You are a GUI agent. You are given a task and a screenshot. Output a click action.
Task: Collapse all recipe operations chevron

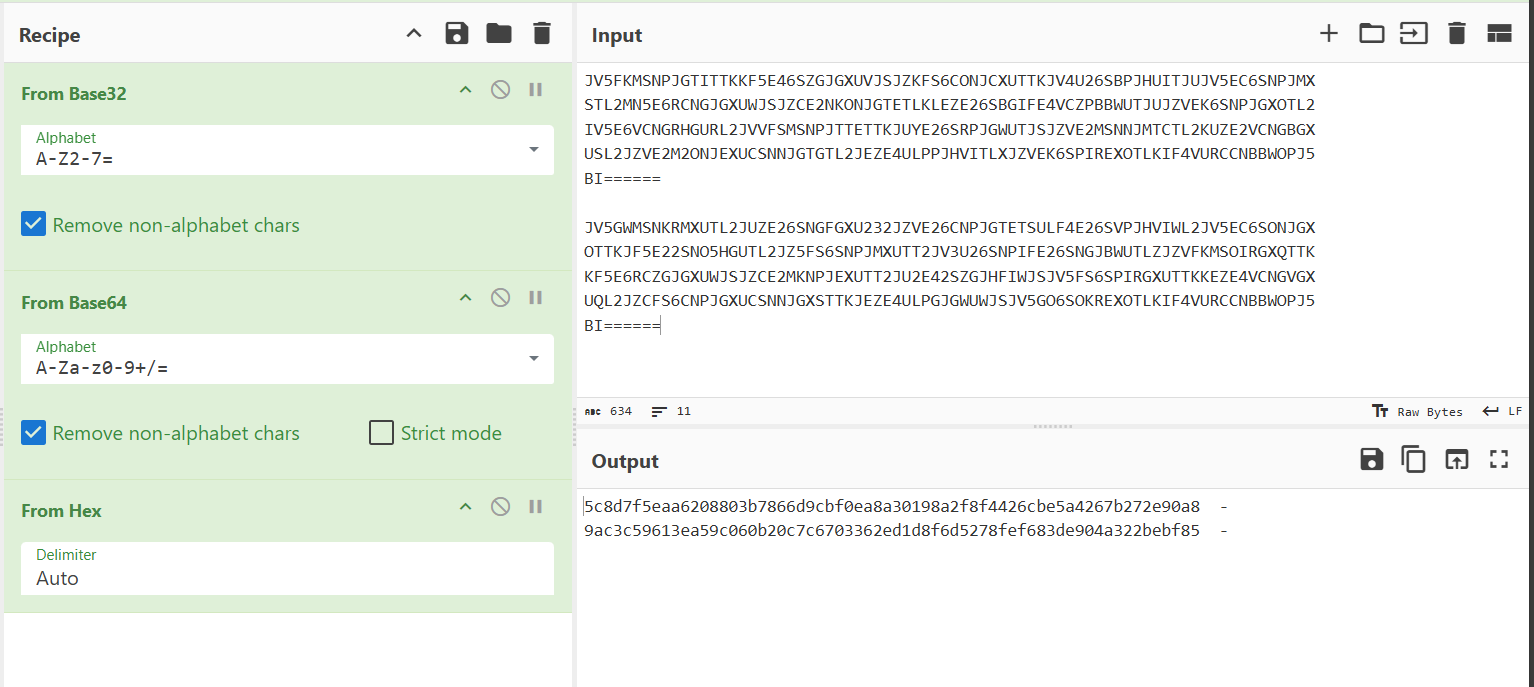[x=414, y=34]
